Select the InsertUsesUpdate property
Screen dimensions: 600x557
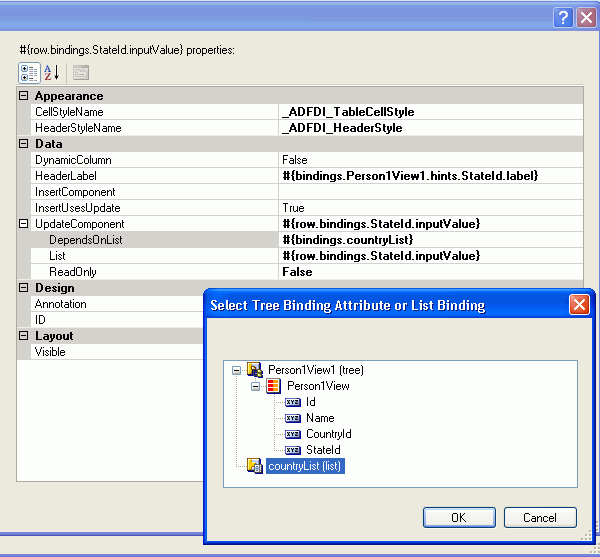pos(155,208)
